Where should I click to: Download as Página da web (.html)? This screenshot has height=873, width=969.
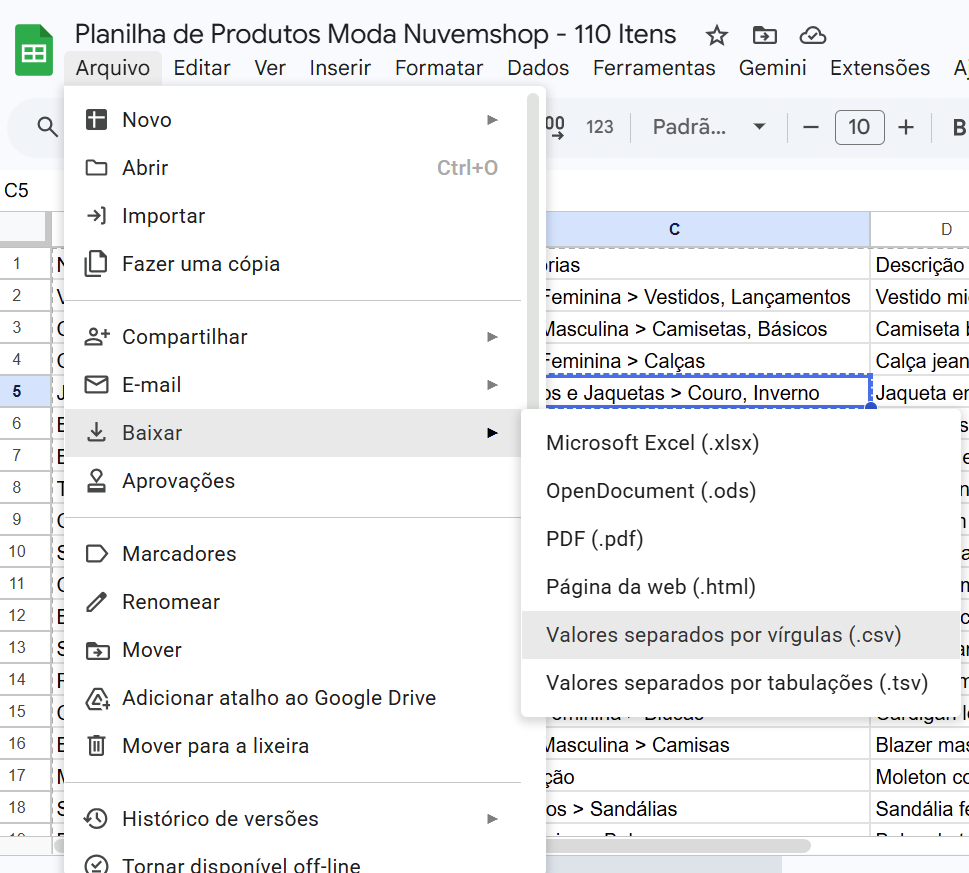click(741, 588)
